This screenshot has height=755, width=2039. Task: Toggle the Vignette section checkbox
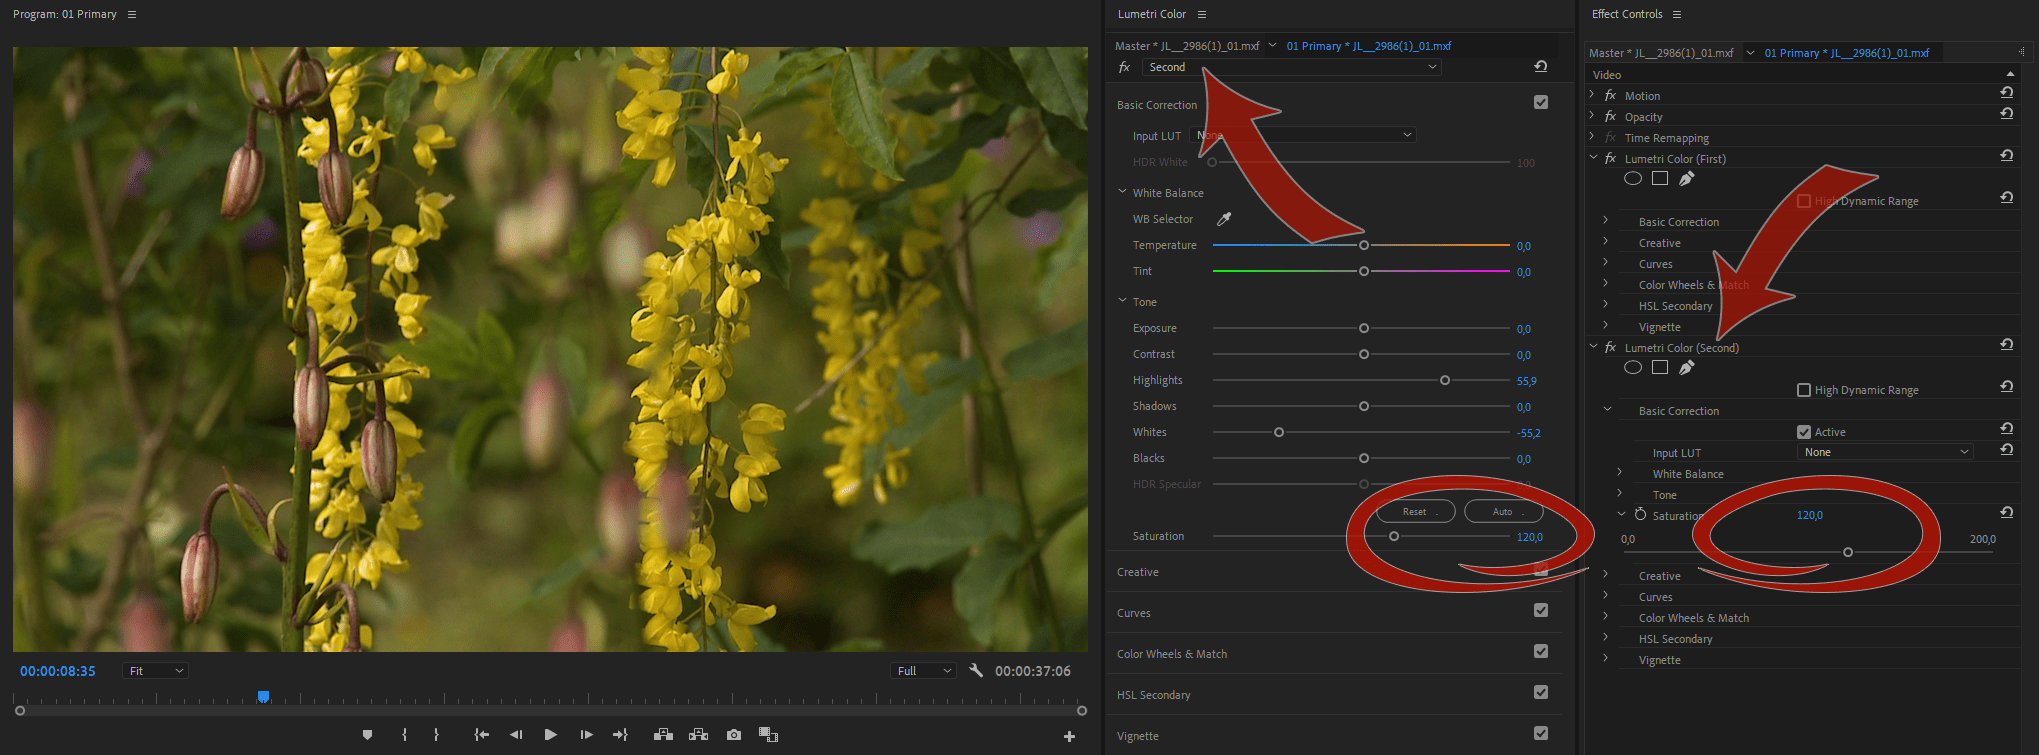pos(1541,733)
